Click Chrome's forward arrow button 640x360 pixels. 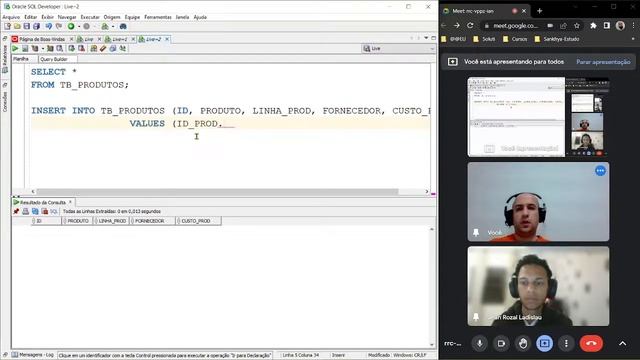(x=457, y=25)
